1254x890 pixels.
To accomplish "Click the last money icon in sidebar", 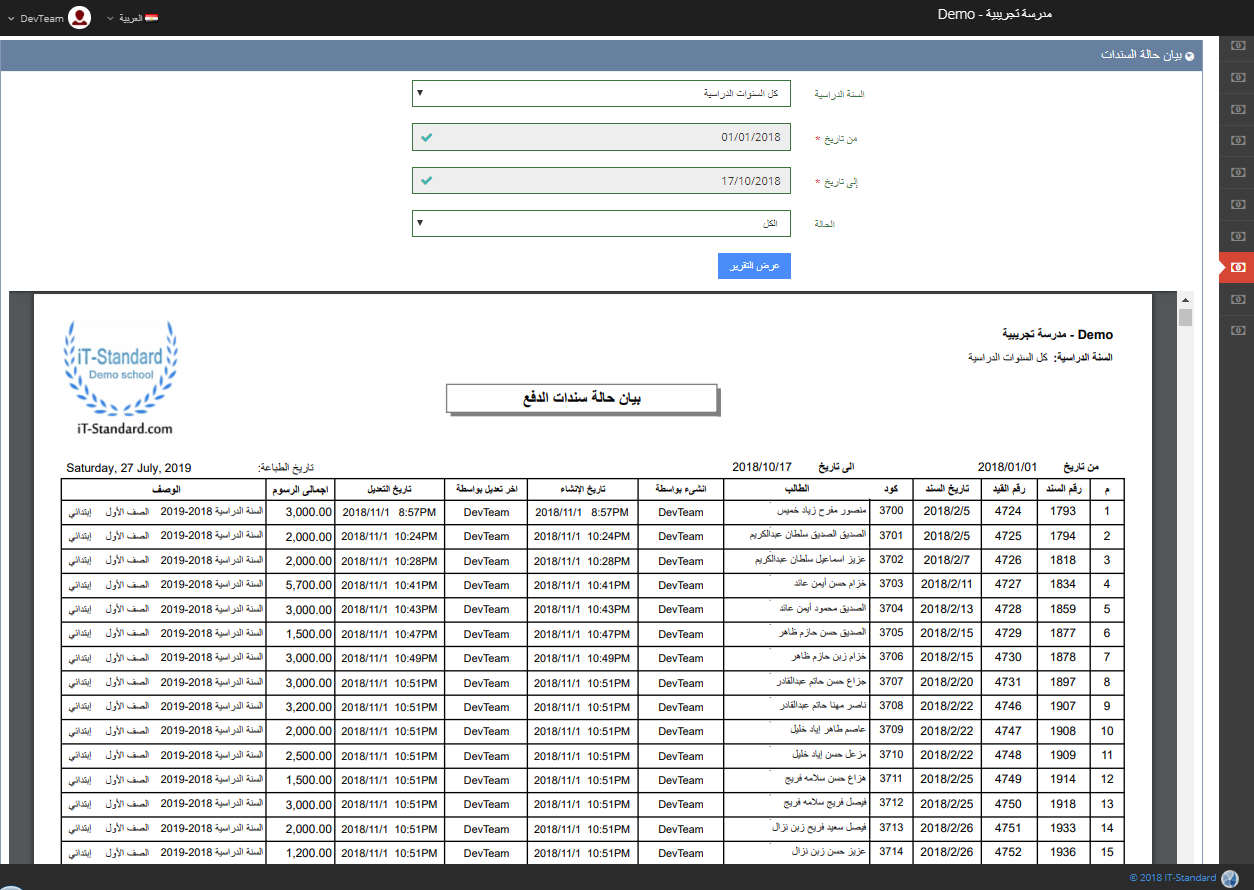I will (x=1238, y=329).
